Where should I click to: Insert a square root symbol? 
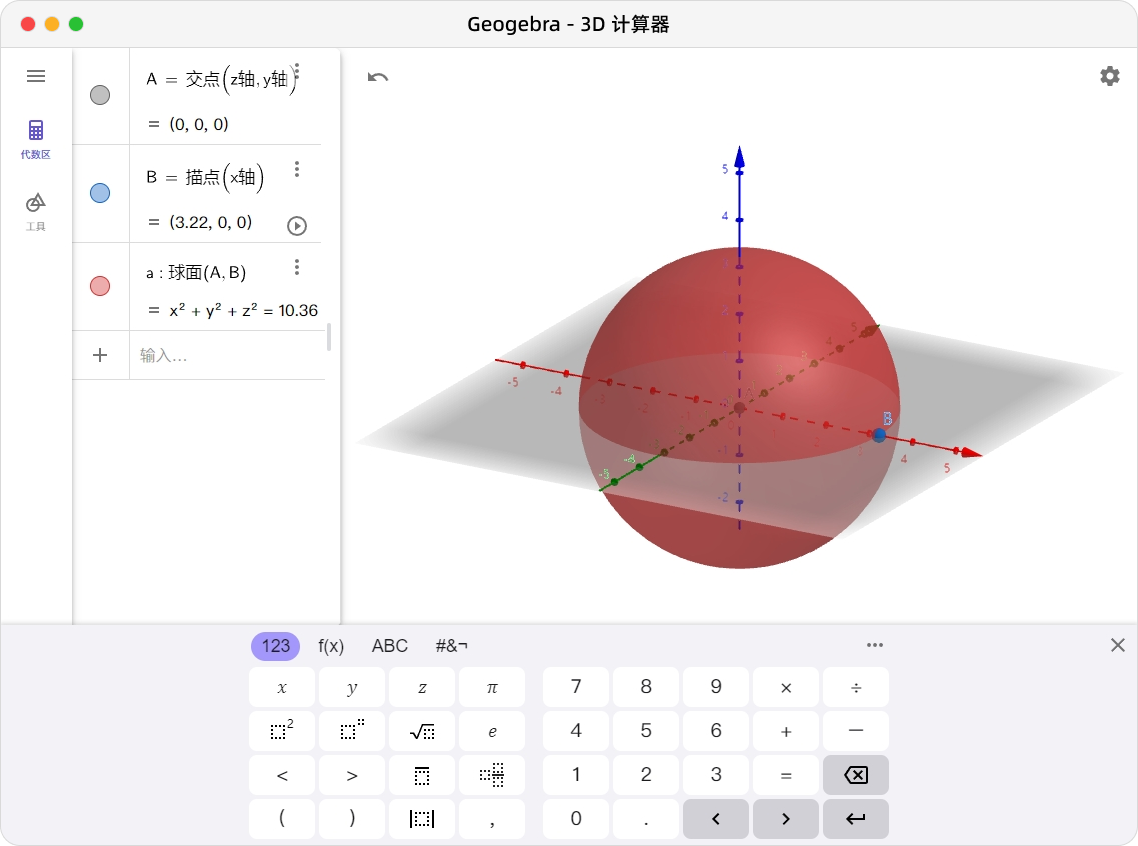coord(422,731)
